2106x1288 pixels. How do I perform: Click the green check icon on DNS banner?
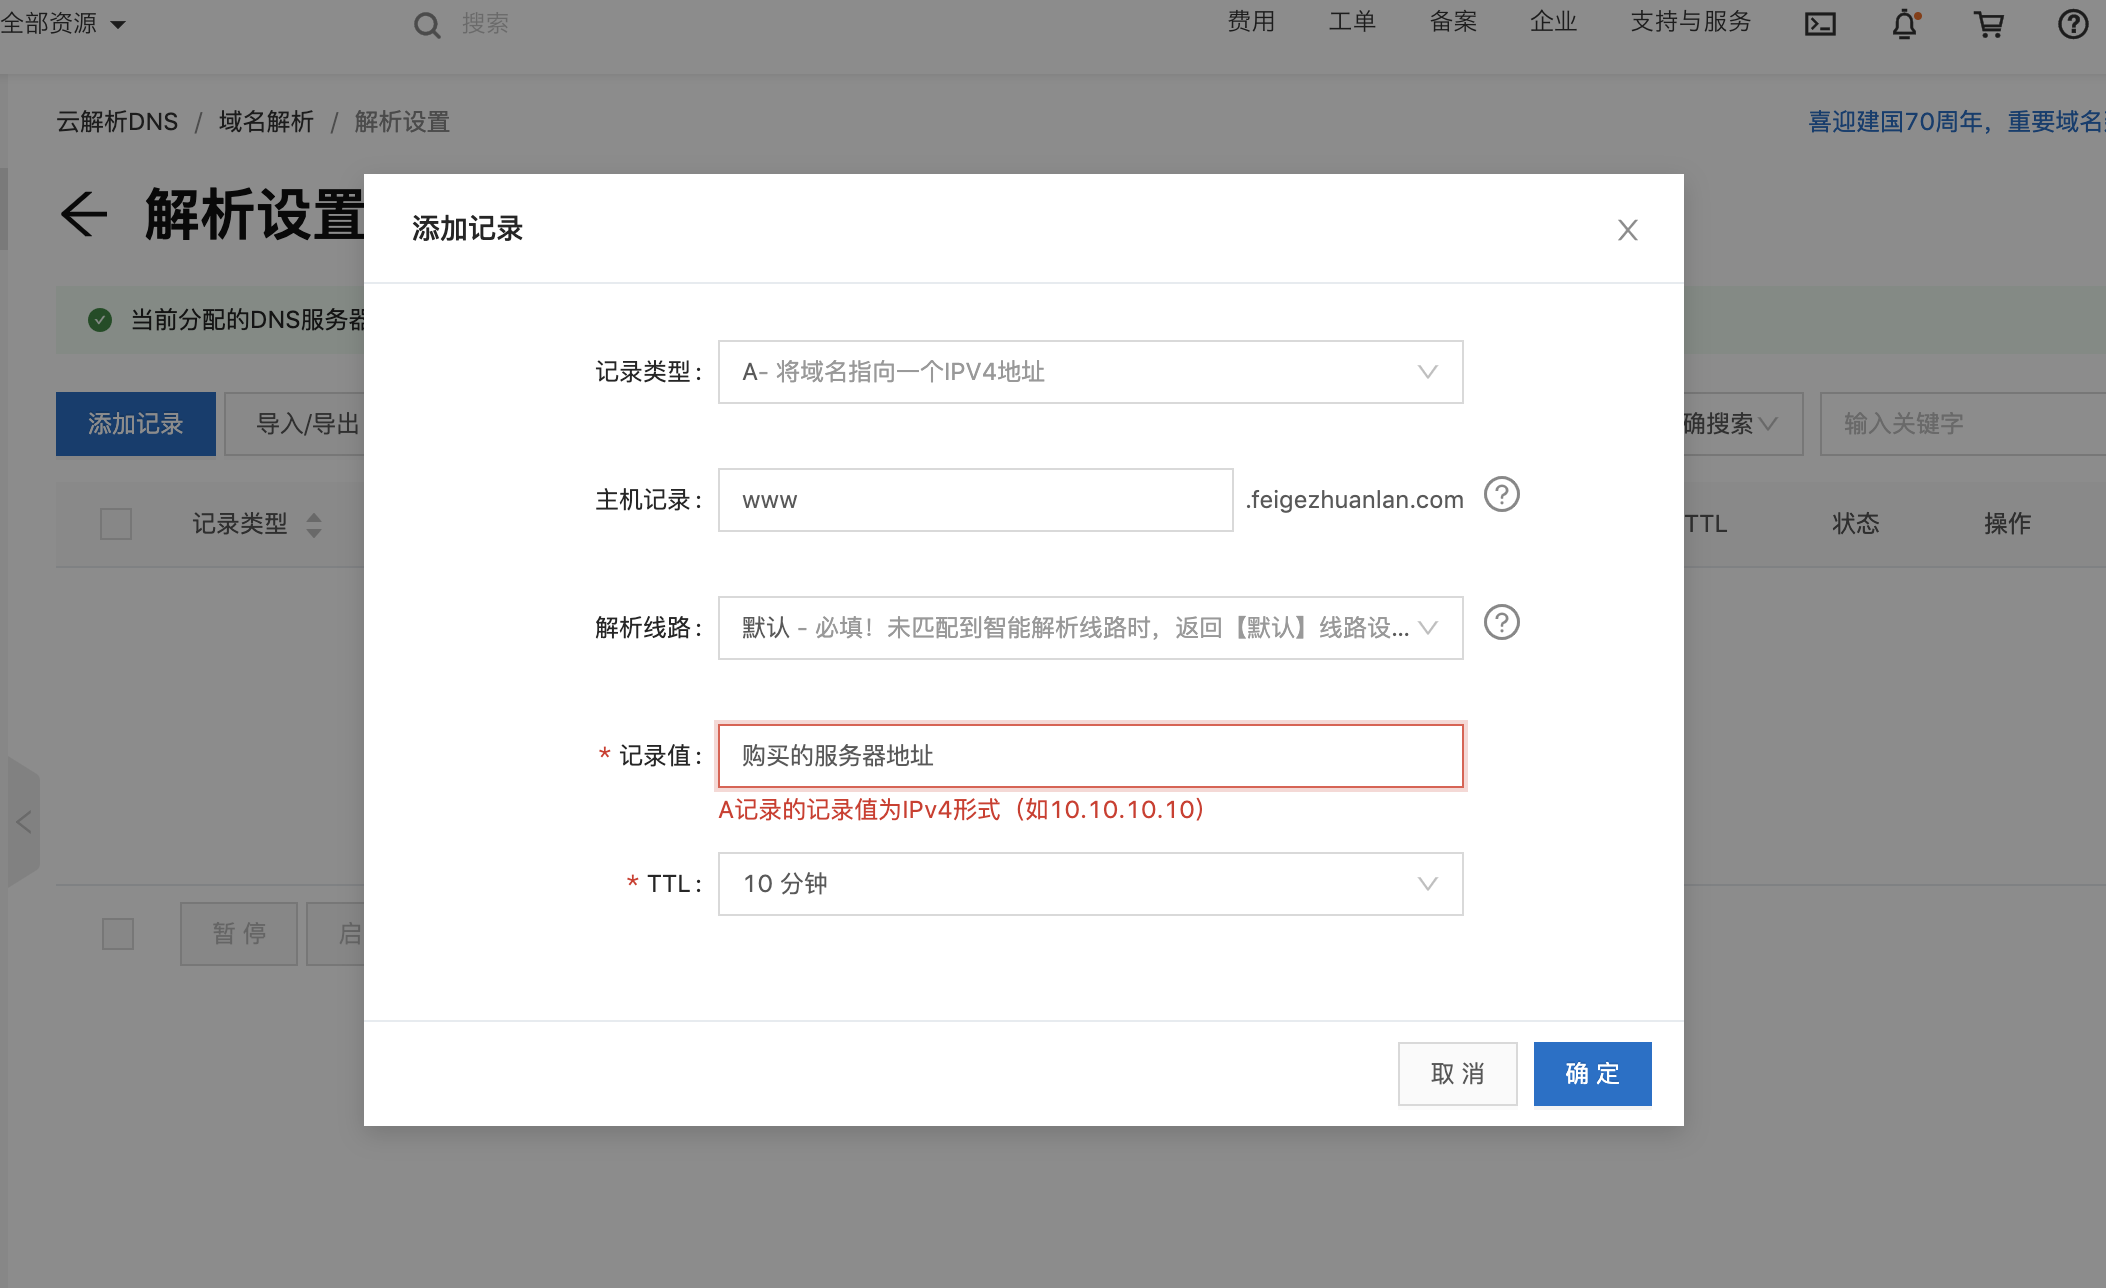pyautogui.click(x=100, y=320)
